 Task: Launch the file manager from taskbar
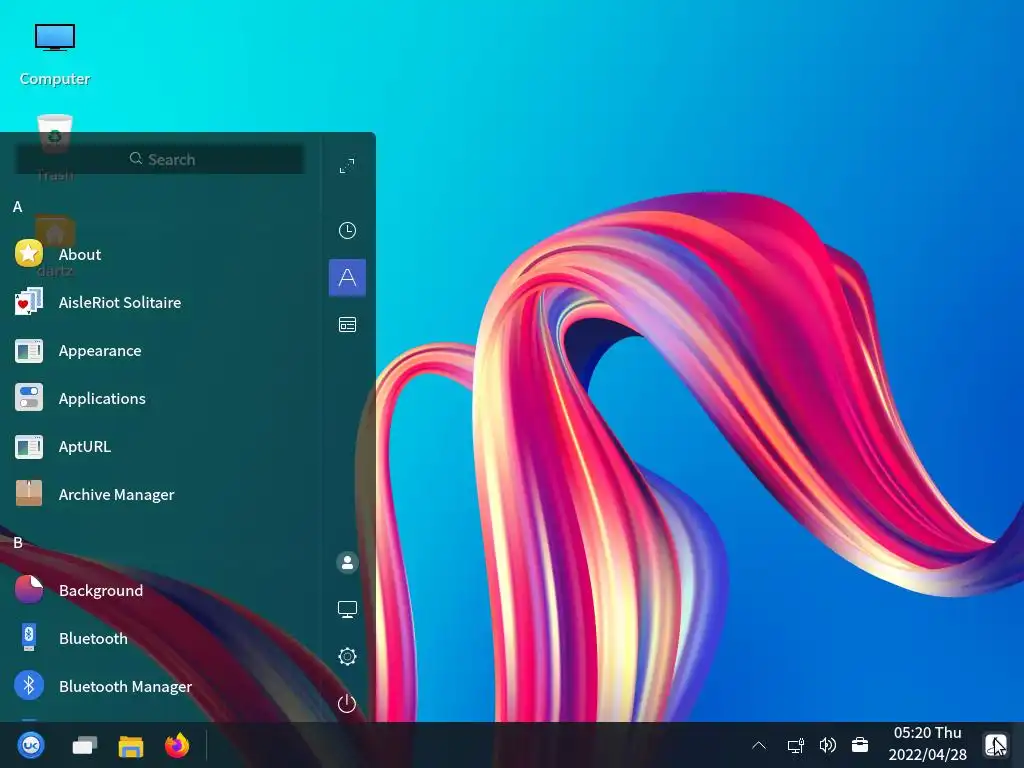(131, 745)
